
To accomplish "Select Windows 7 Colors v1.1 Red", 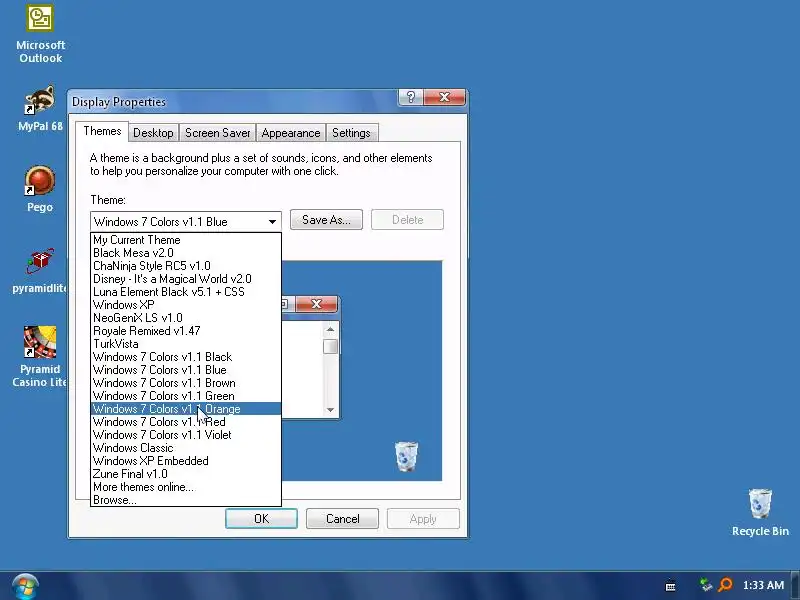I will click(186, 422).
